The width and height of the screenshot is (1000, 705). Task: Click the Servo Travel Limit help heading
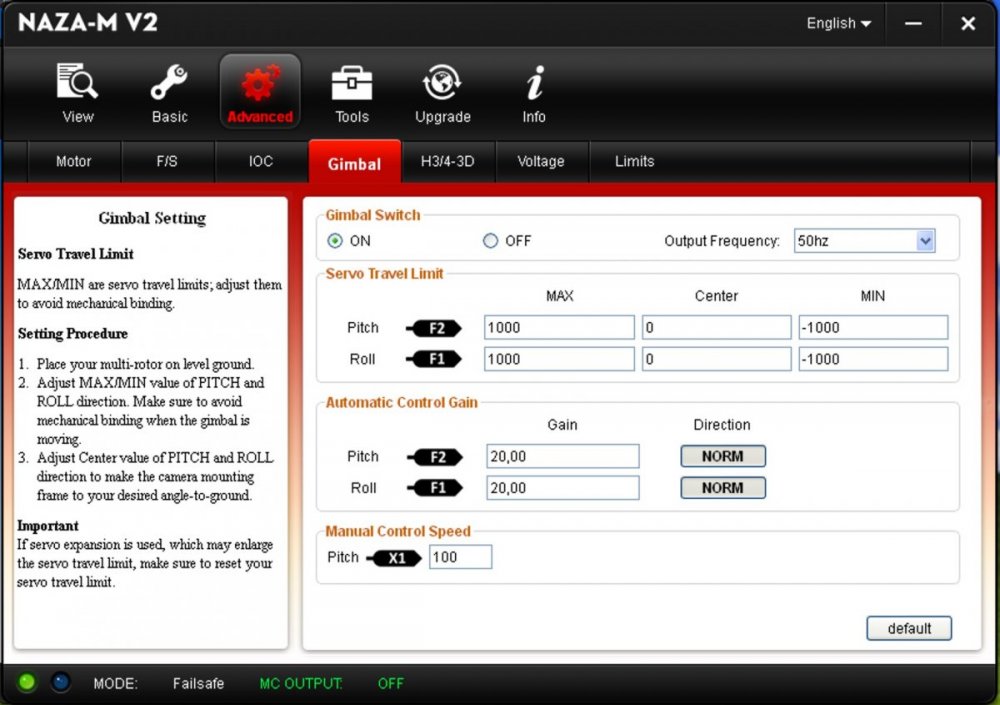click(x=75, y=254)
